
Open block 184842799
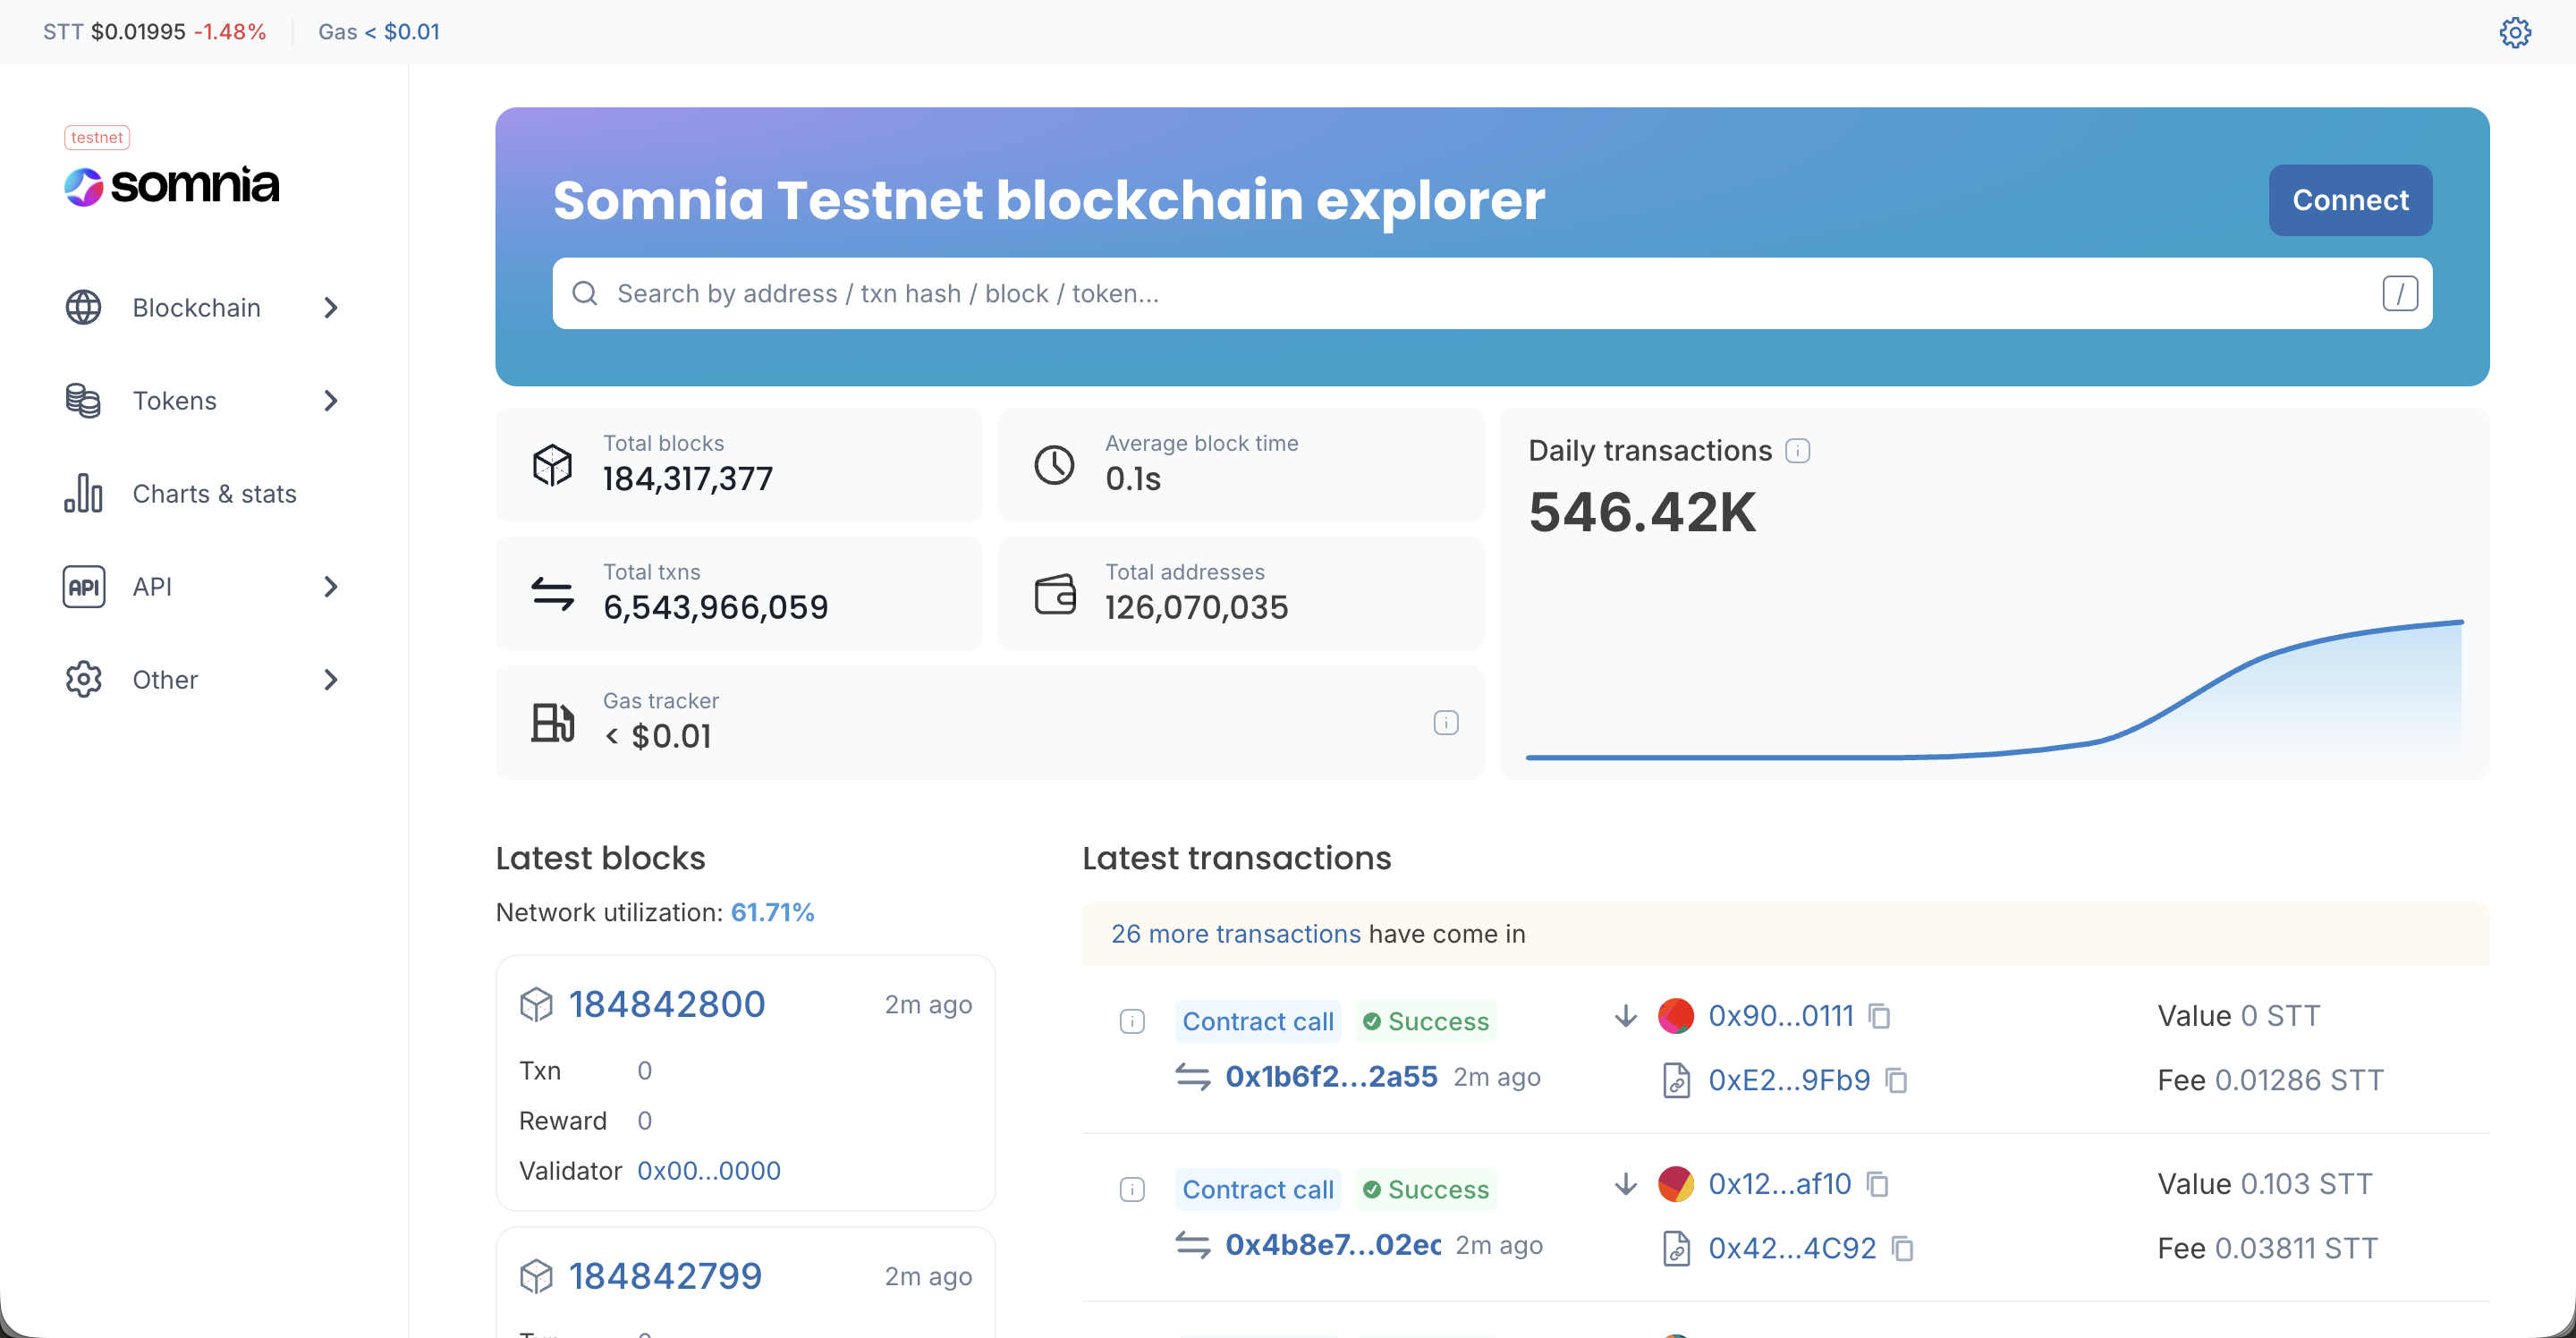point(665,1276)
